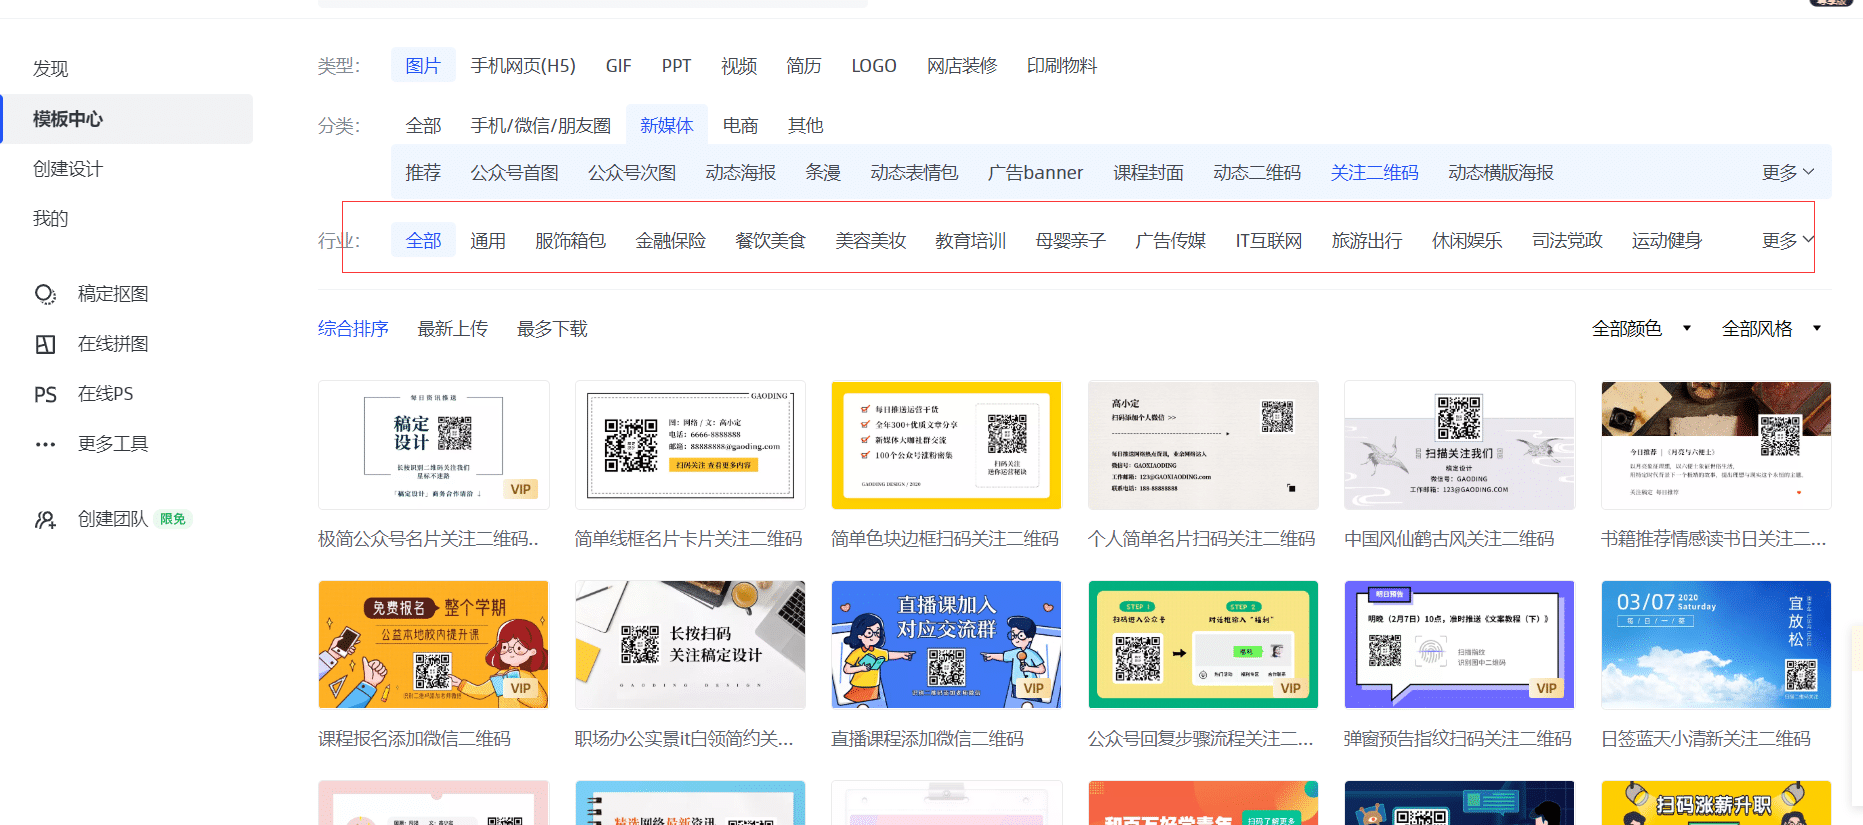Select the 广告banner subcategory
This screenshot has height=825, width=1863.
coord(1035,173)
